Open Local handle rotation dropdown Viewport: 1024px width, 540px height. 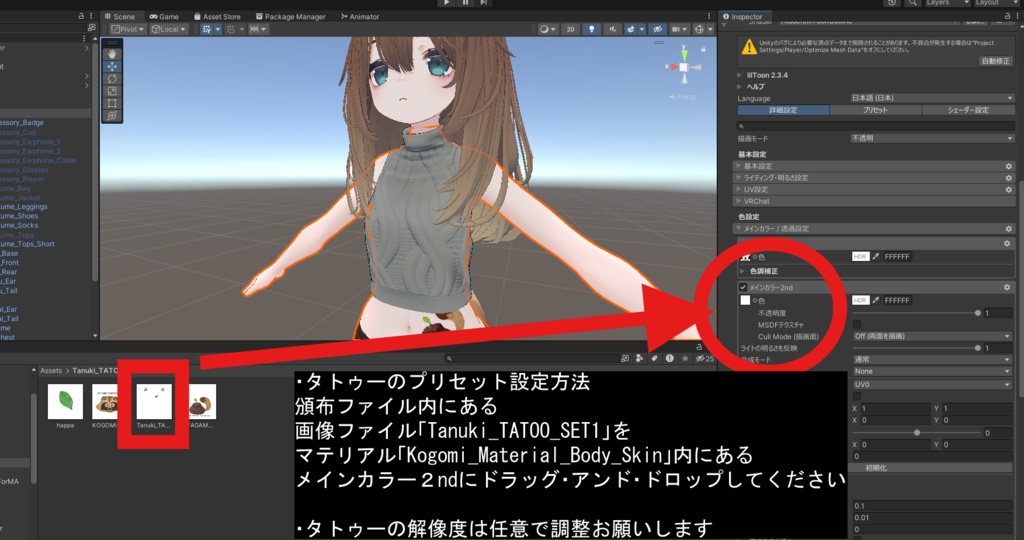(x=168, y=29)
